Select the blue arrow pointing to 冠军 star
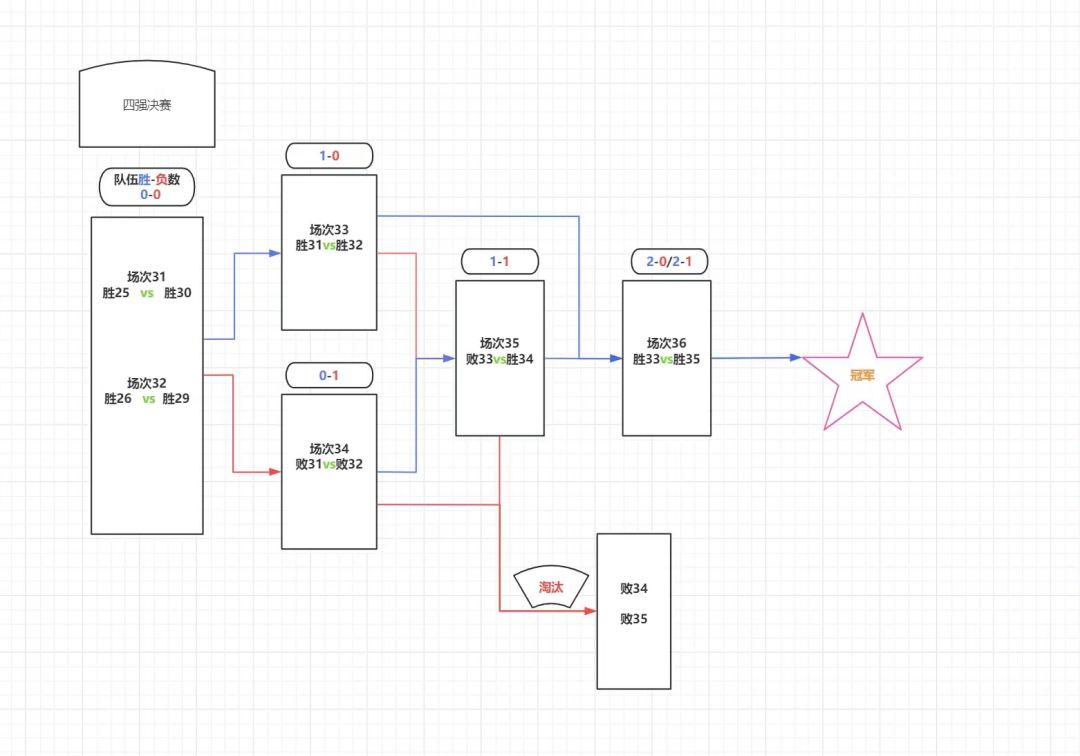This screenshot has height=756, width=1080. 756,358
